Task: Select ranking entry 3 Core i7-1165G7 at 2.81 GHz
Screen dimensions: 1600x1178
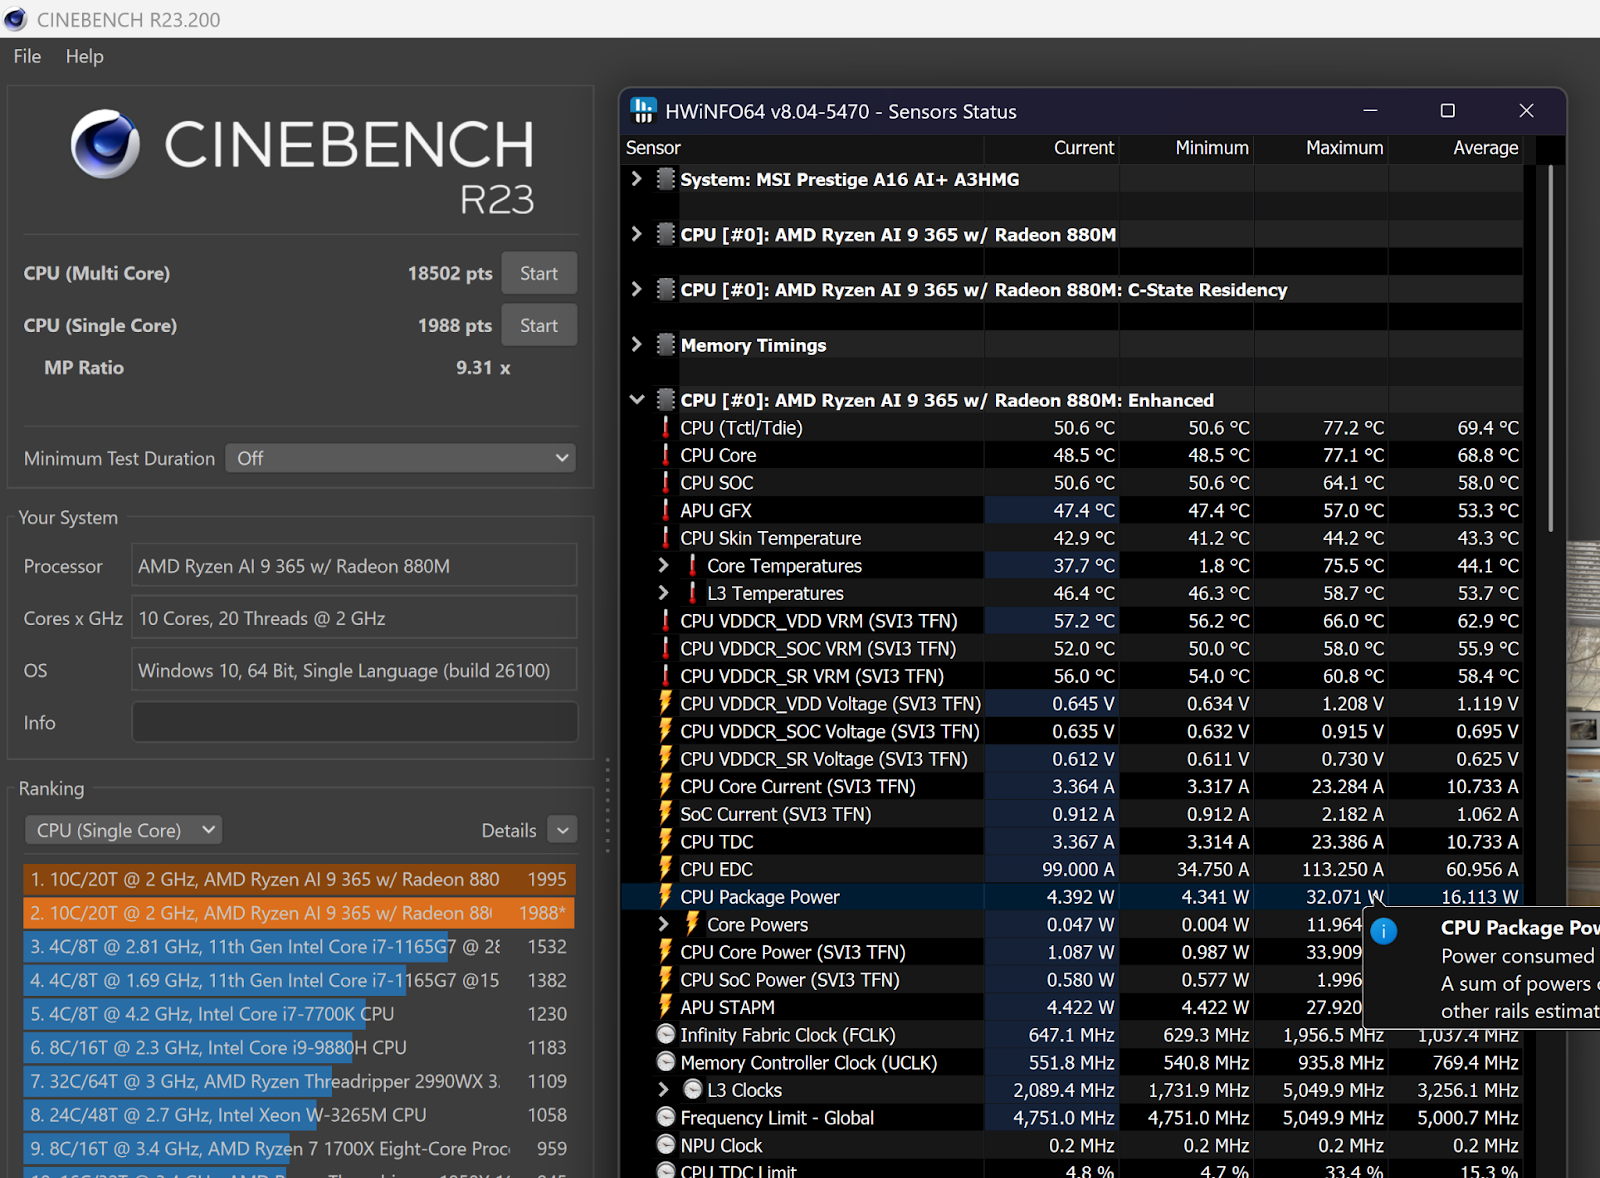Action: click(x=299, y=946)
